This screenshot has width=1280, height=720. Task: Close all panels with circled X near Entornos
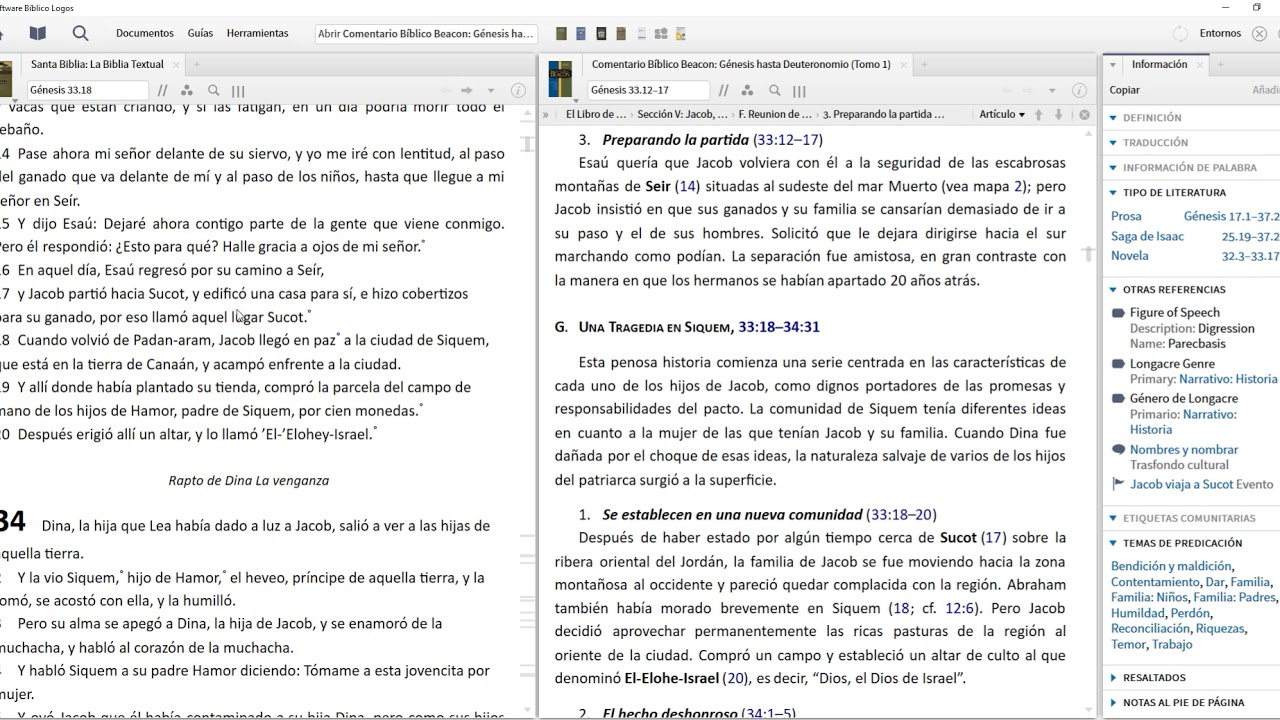1260,33
